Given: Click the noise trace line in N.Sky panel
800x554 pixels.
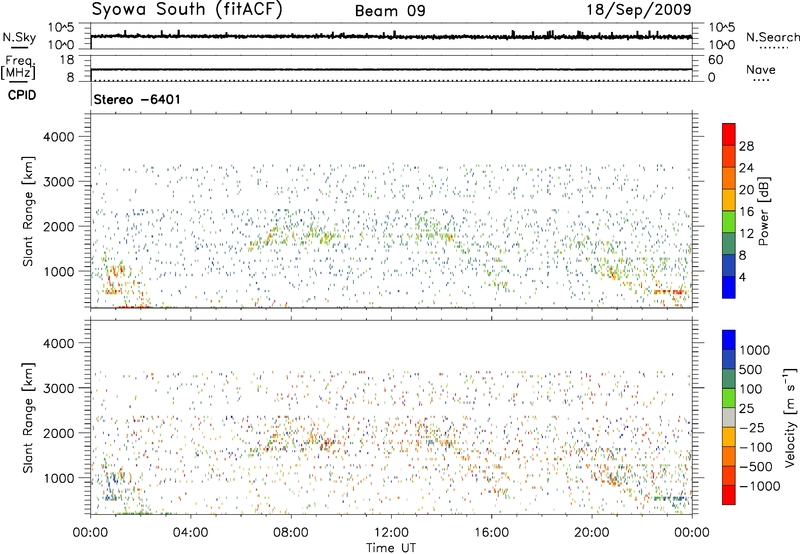Looking at the screenshot, I should (x=391, y=36).
